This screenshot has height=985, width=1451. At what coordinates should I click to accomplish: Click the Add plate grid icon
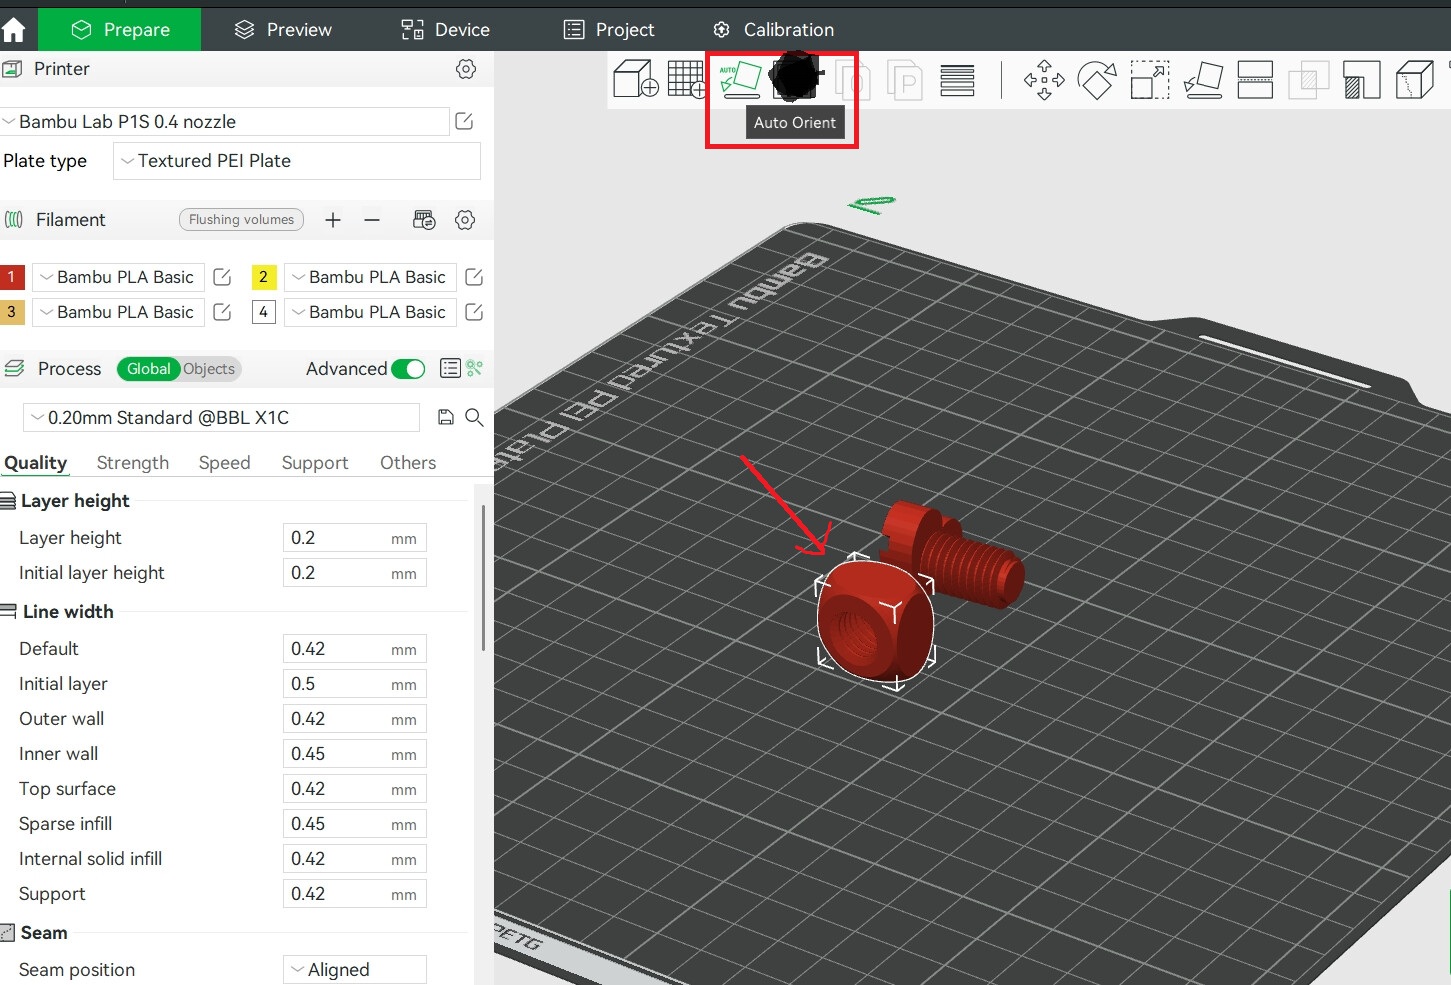pyautogui.click(x=687, y=79)
